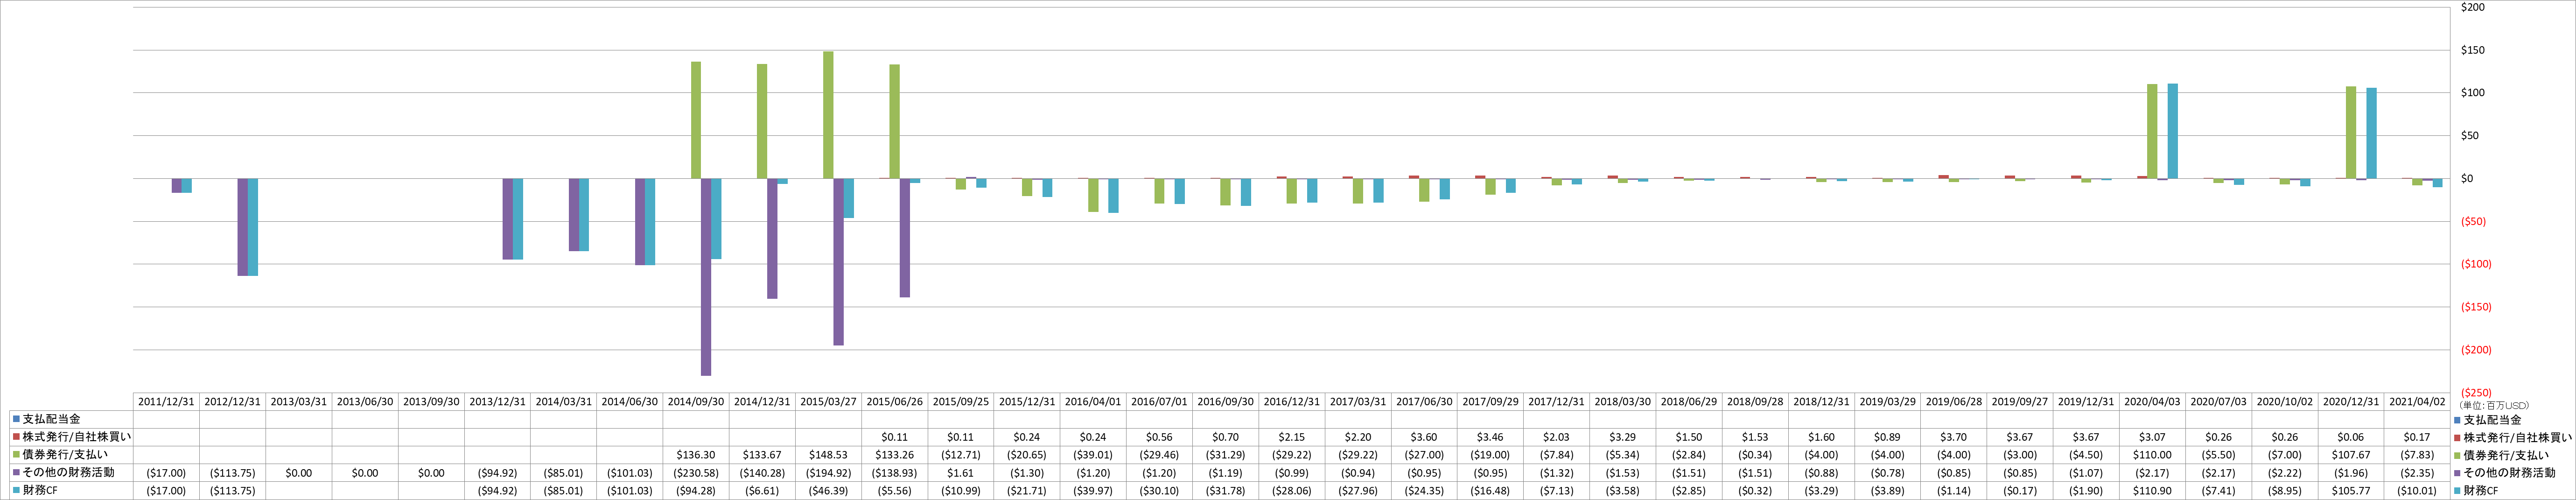The width and height of the screenshot is (2576, 500).
Task: Click the 2018/06/29 date column header
Action: click(x=1689, y=402)
